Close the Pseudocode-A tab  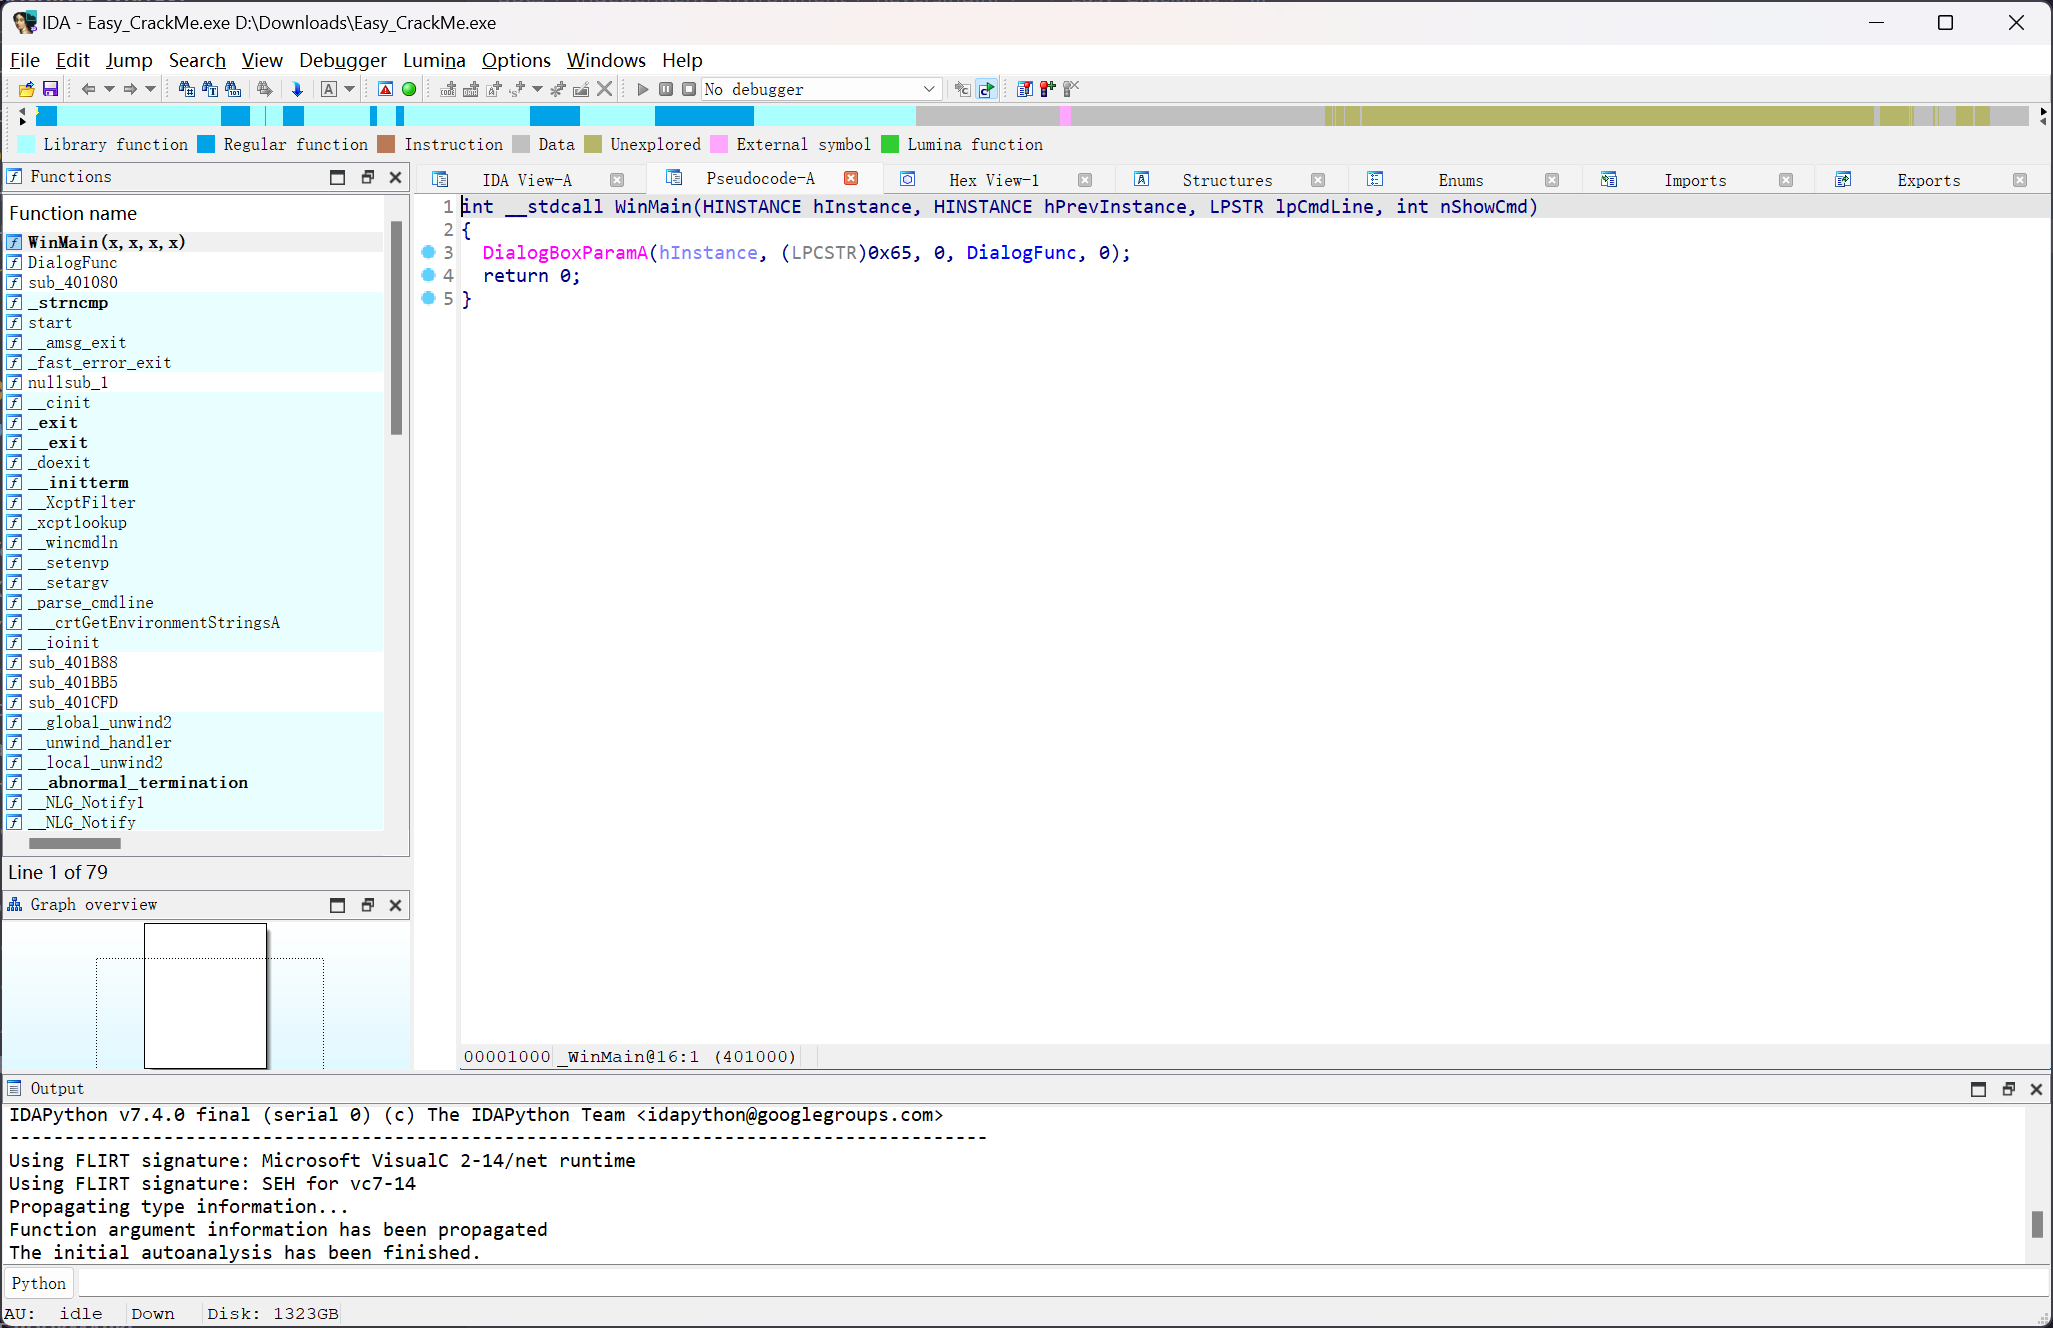[x=851, y=178]
